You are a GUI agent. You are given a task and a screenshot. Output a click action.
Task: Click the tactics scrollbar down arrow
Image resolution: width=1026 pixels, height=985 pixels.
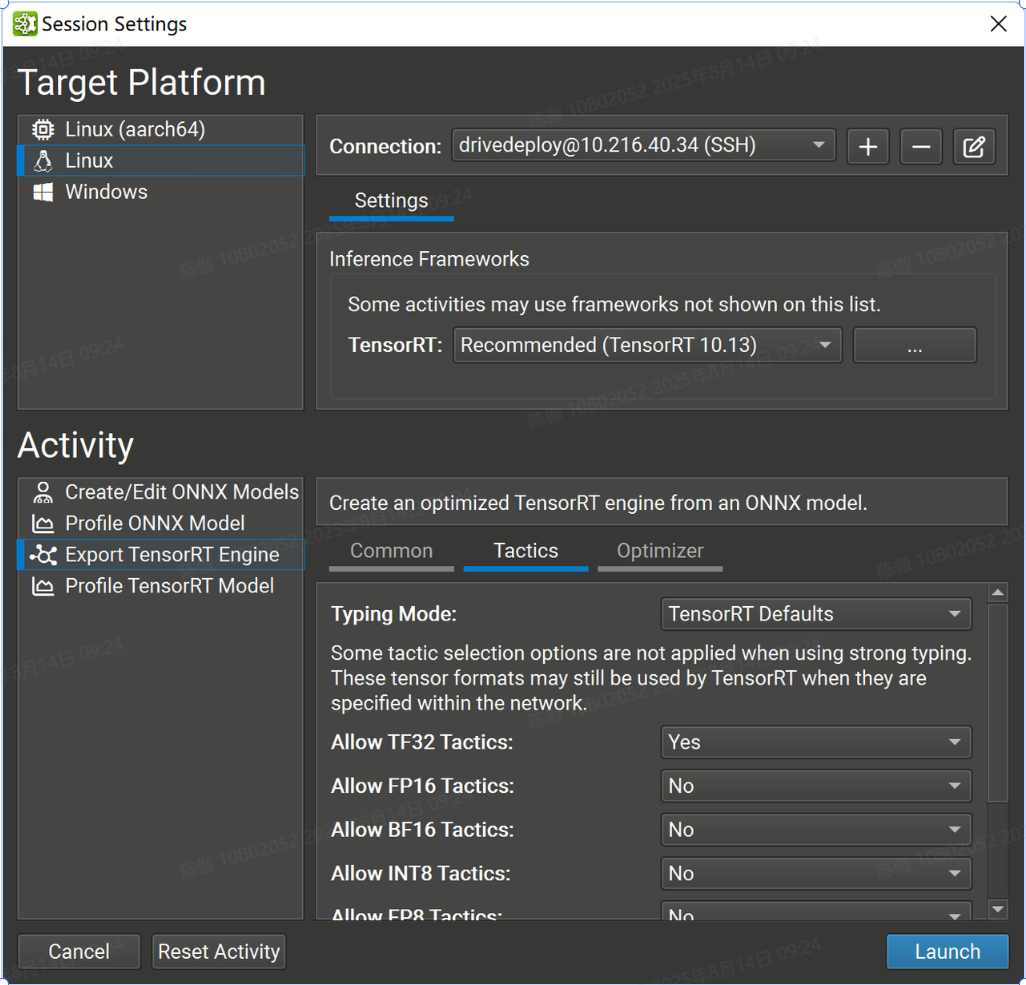pos(997,908)
